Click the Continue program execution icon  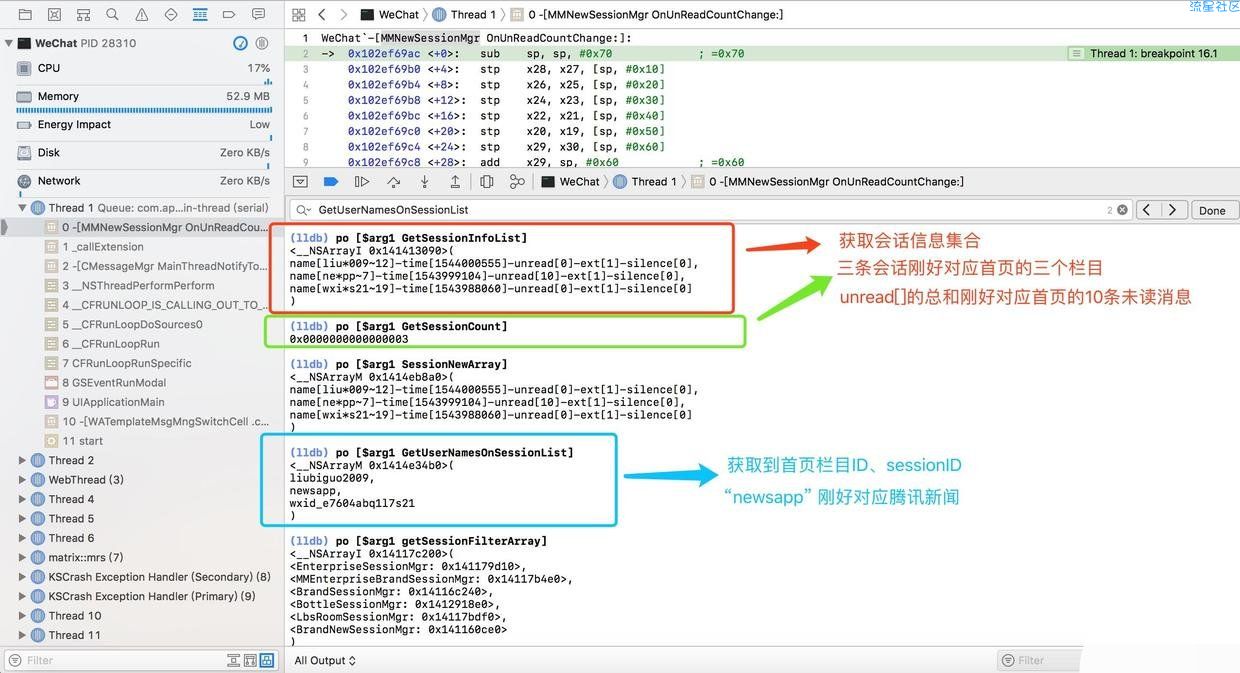(x=362, y=182)
